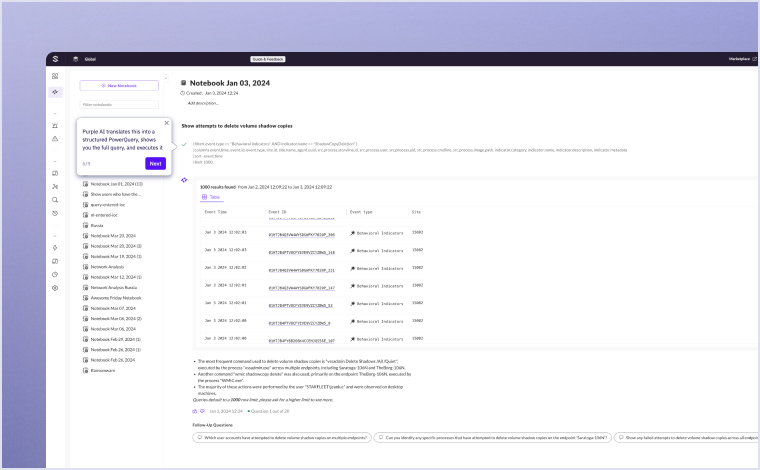Click the SentinelOne logo in top bar
This screenshot has width=760, height=470.
pos(56,59)
